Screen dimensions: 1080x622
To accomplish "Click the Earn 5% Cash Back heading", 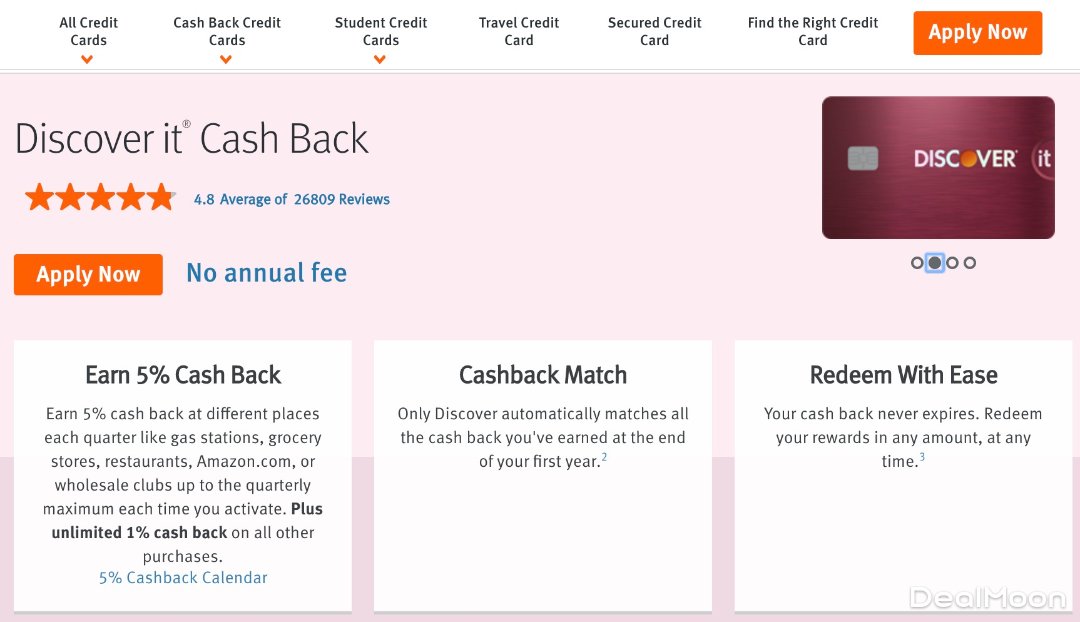I will [x=183, y=375].
